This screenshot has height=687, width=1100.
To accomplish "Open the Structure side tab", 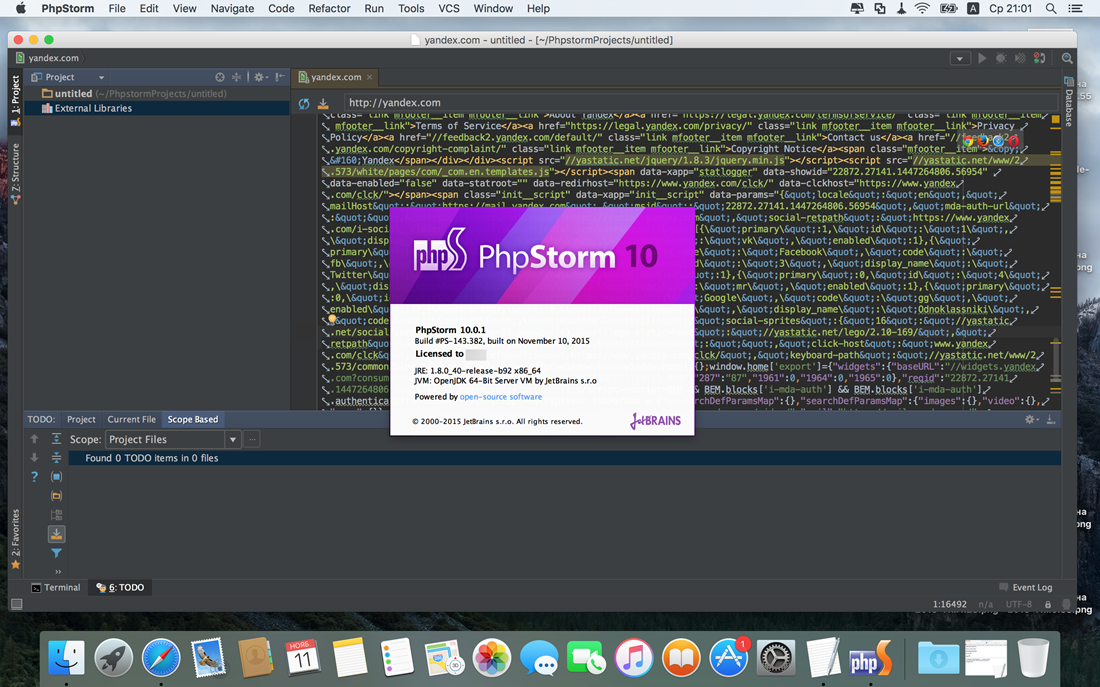I will point(15,173).
